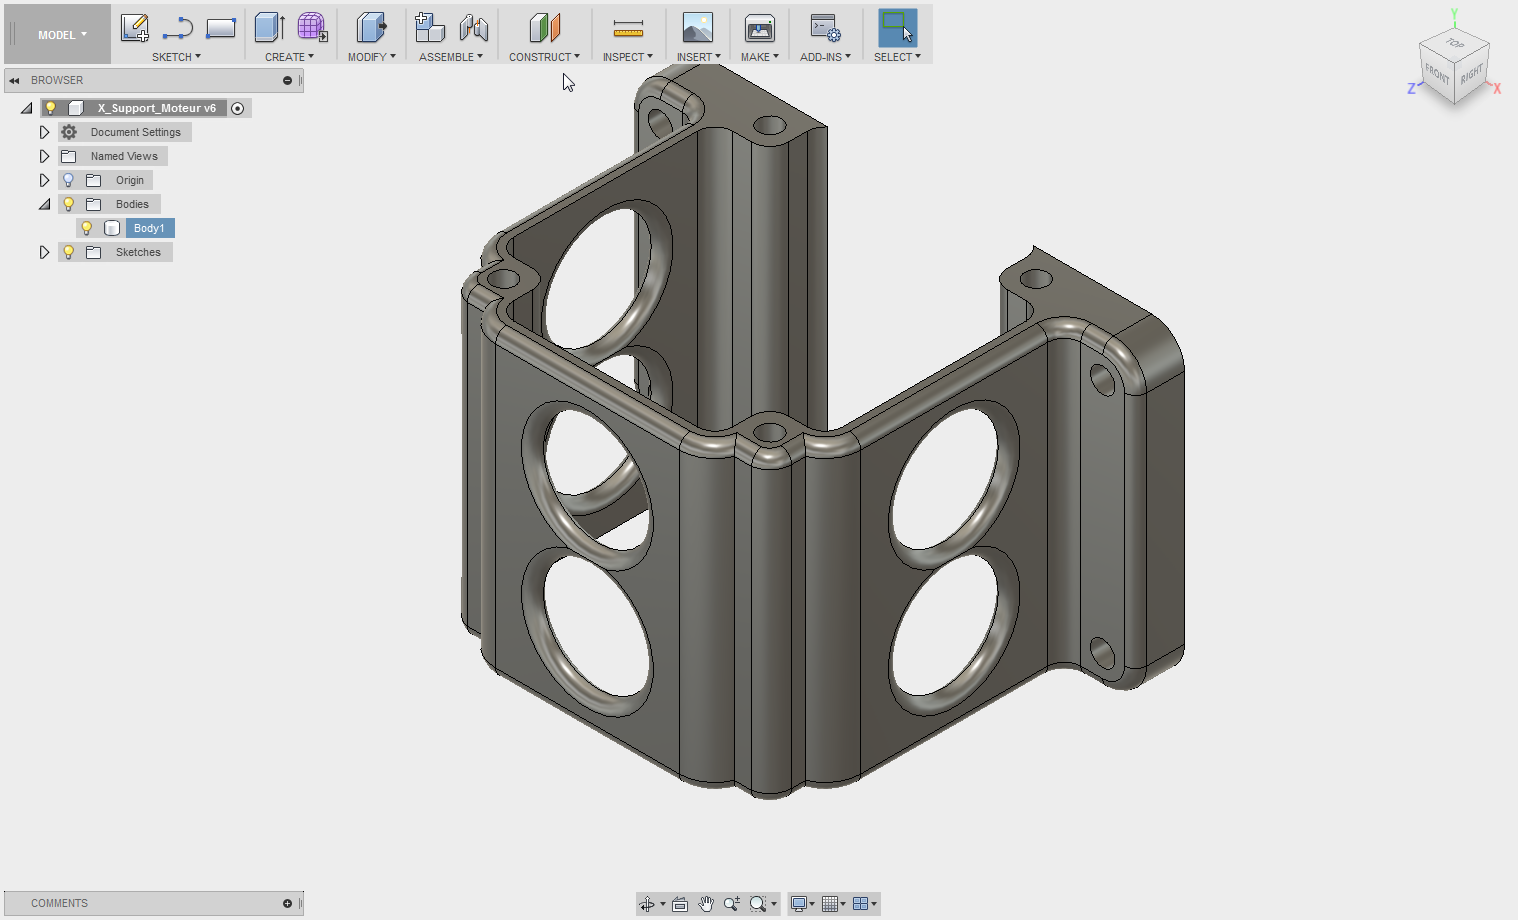Click the Create Form purple mesh icon

[x=312, y=28]
